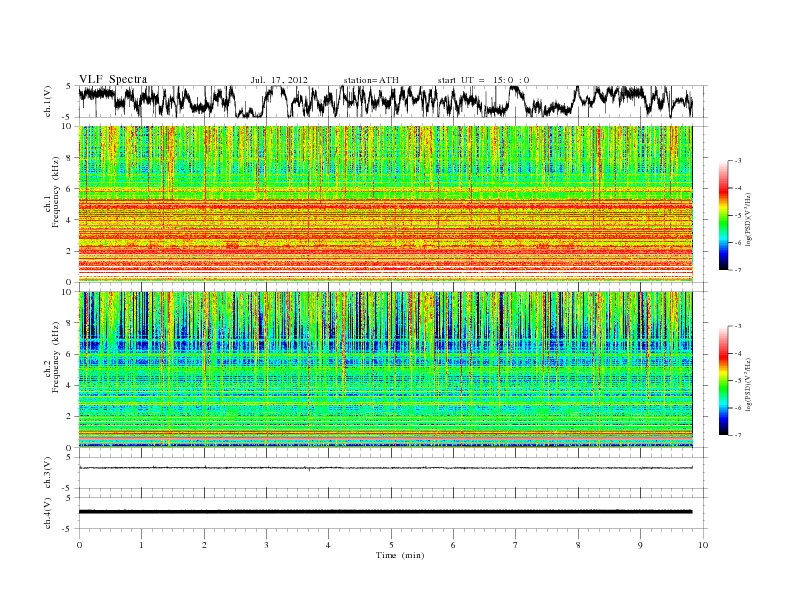Click time axis tick label "1"
792x612 pixels.
coord(141,545)
